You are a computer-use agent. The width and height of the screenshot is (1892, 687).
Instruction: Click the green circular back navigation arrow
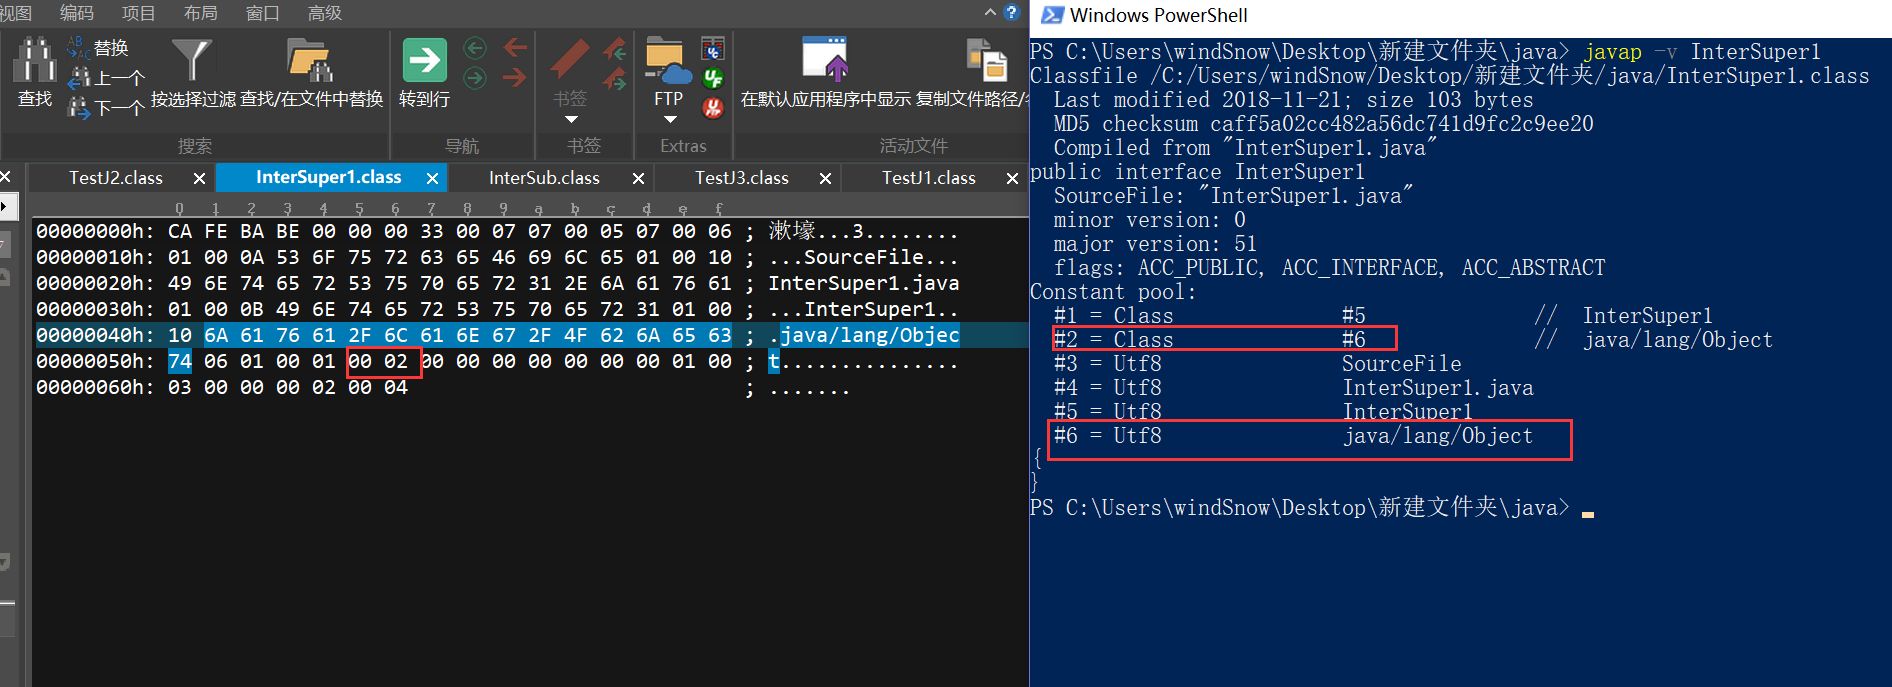[475, 48]
